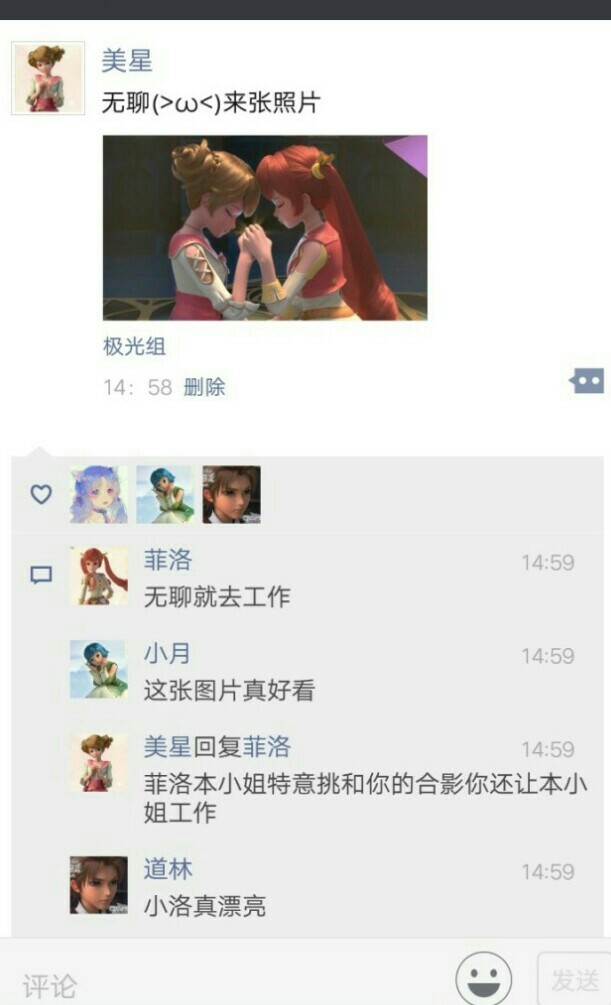Image resolution: width=611 pixels, height=1005 pixels.
Task: Open post author name 美星
Action: pyautogui.click(x=127, y=61)
